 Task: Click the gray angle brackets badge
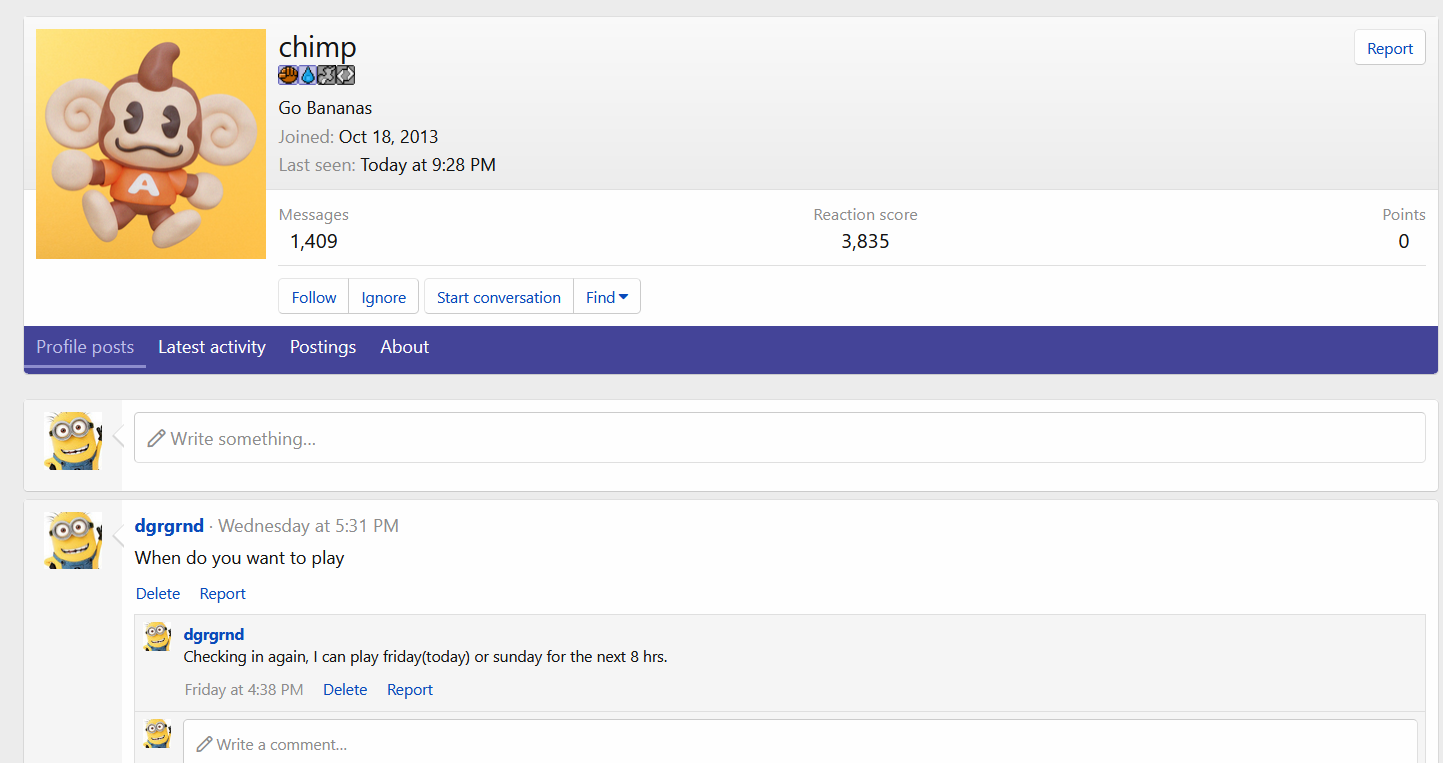coord(345,75)
